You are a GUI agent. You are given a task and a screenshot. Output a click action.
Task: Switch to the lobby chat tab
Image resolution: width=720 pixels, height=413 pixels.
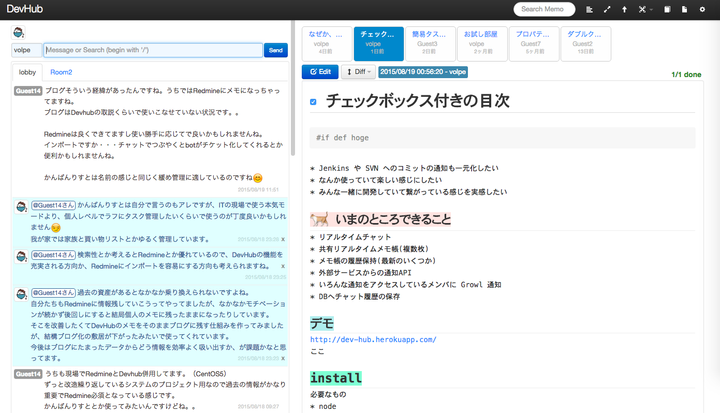pos(27,72)
